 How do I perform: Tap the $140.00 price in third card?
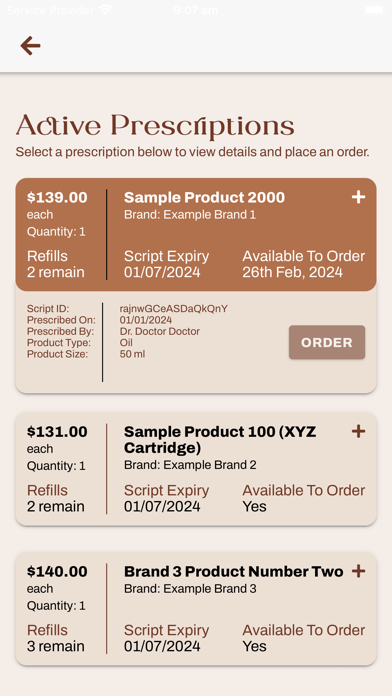coord(57,571)
